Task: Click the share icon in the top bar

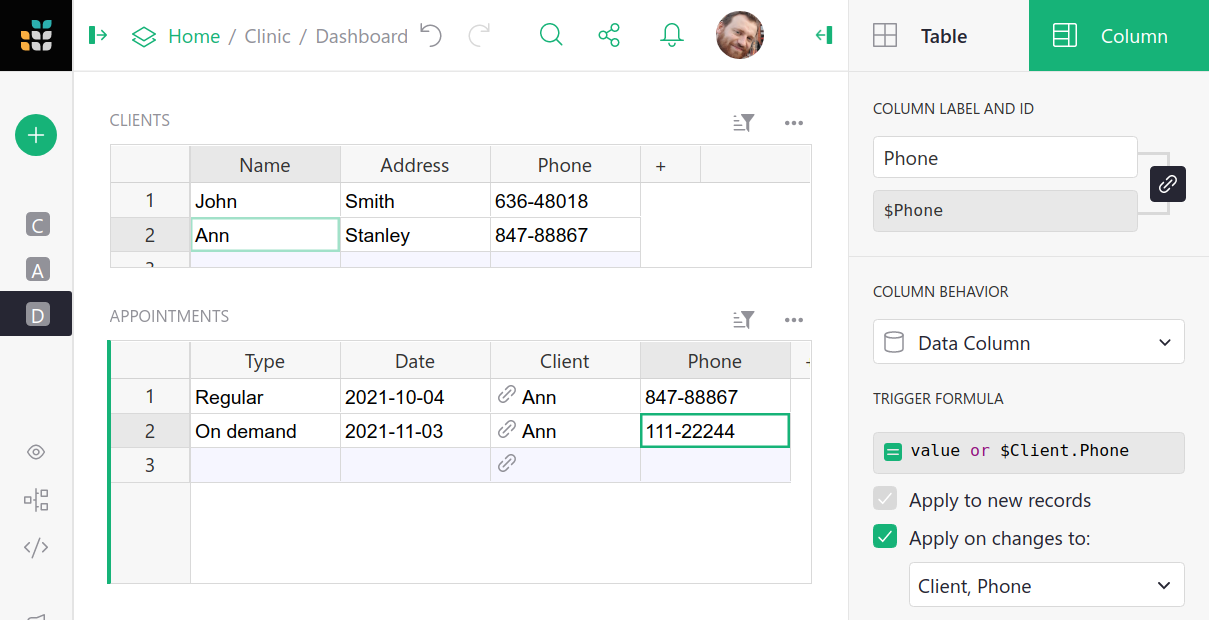Action: pos(610,34)
